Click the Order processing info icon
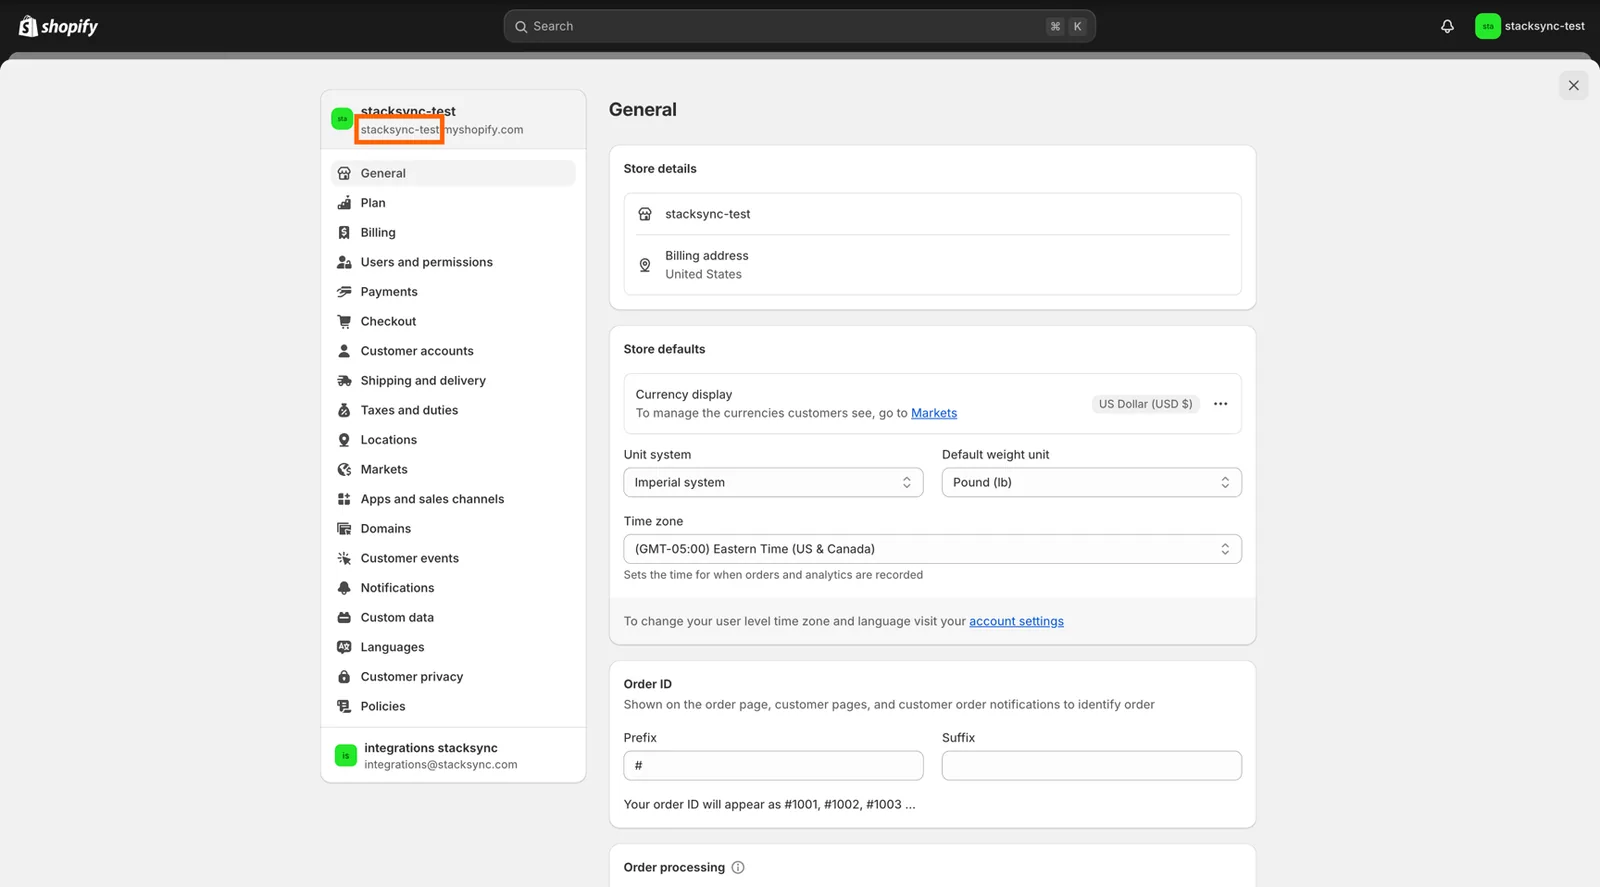 click(738, 867)
